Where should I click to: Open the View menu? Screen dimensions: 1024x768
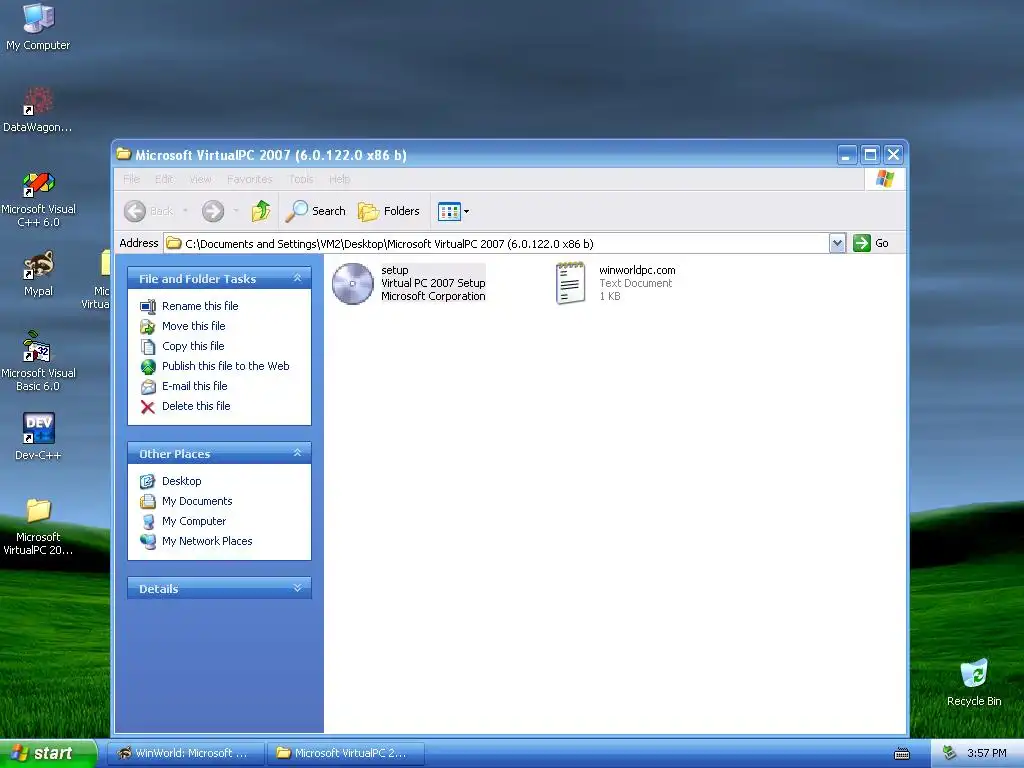click(200, 179)
